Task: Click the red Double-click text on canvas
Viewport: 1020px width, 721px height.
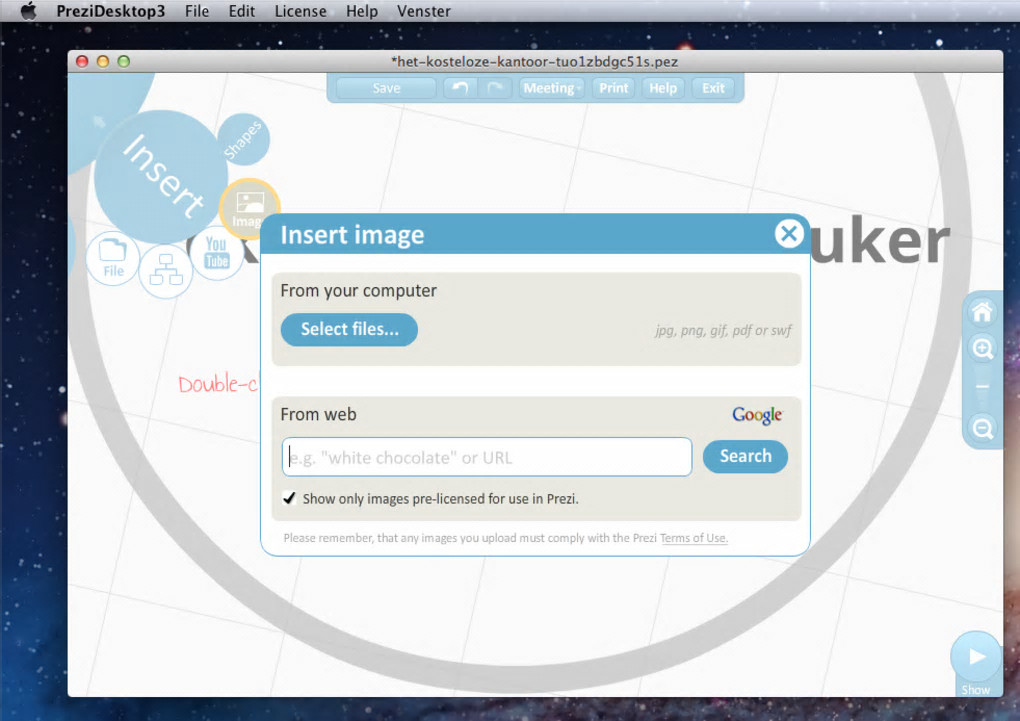Action: pyautogui.click(x=218, y=384)
